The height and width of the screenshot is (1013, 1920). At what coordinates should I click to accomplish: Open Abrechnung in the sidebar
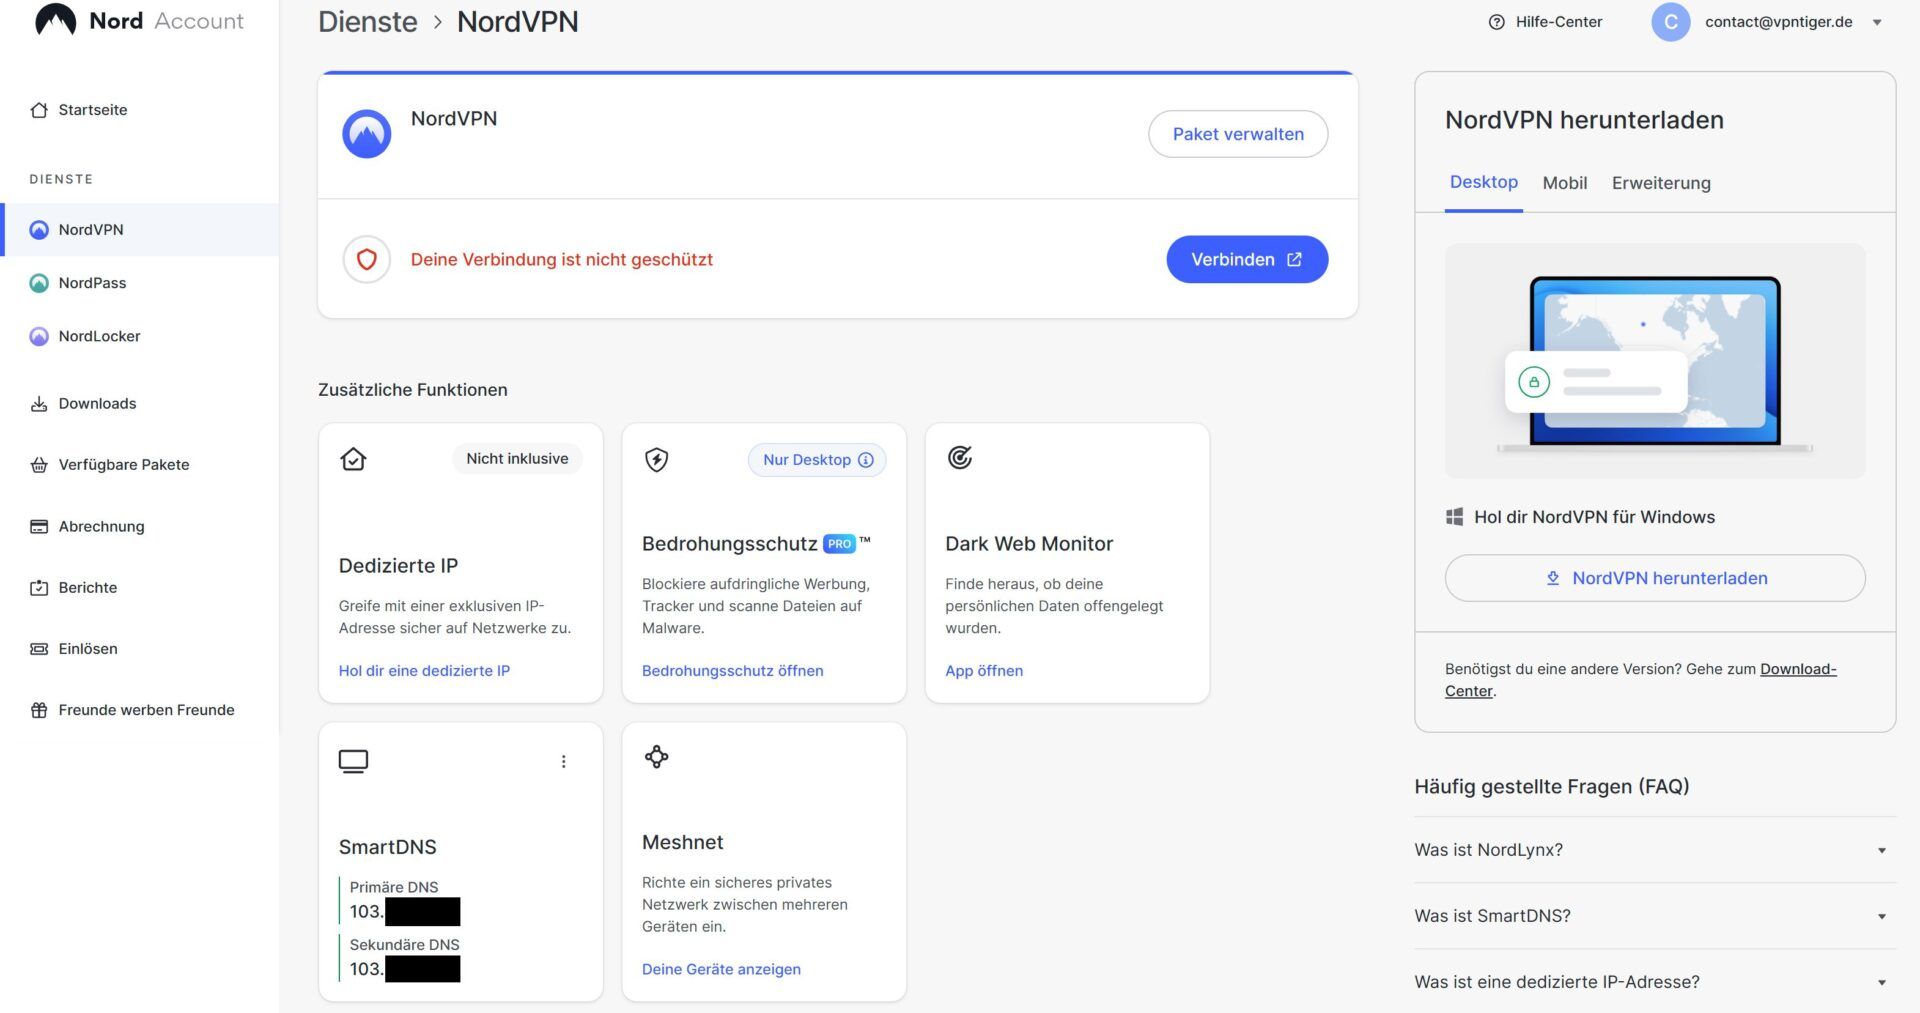140,526
